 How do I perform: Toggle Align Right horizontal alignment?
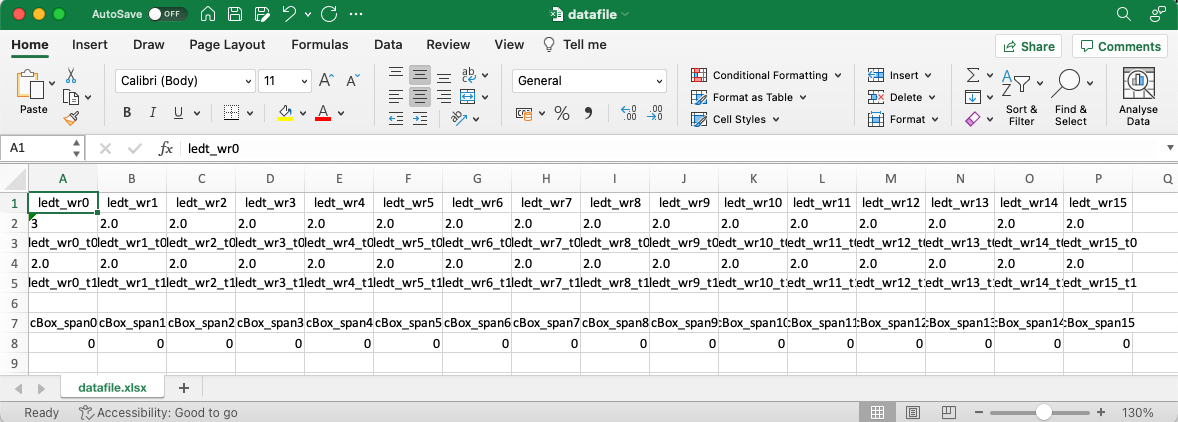pyautogui.click(x=444, y=97)
